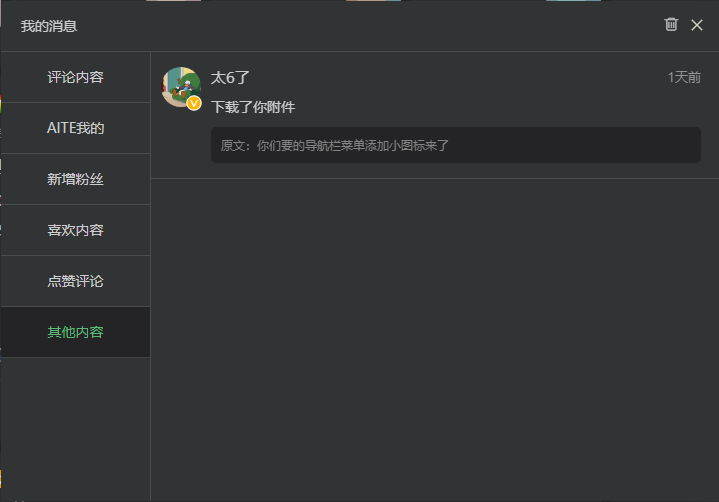Click the empty message list area below notification
This screenshot has height=502, width=719.
tap(435, 339)
